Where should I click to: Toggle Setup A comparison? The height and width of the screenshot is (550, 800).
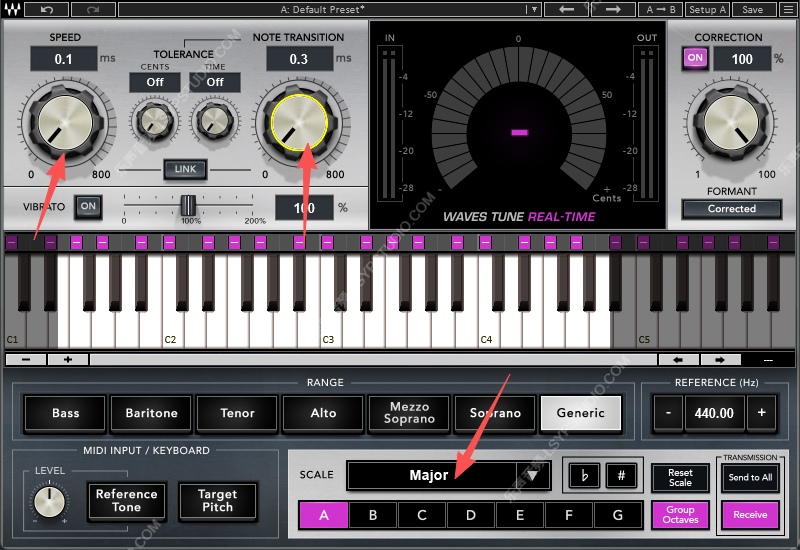707,9
